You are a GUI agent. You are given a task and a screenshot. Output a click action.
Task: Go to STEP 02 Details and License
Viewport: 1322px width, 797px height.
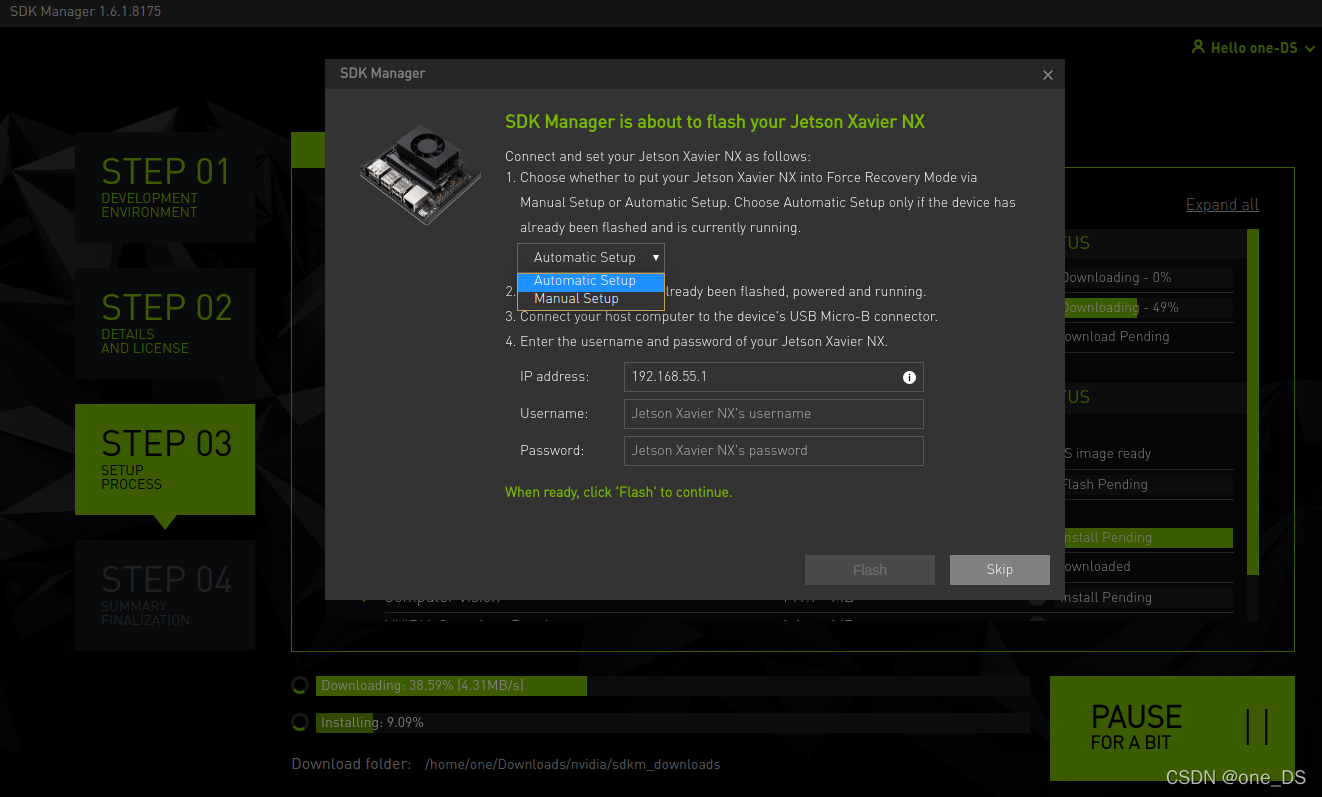165,323
